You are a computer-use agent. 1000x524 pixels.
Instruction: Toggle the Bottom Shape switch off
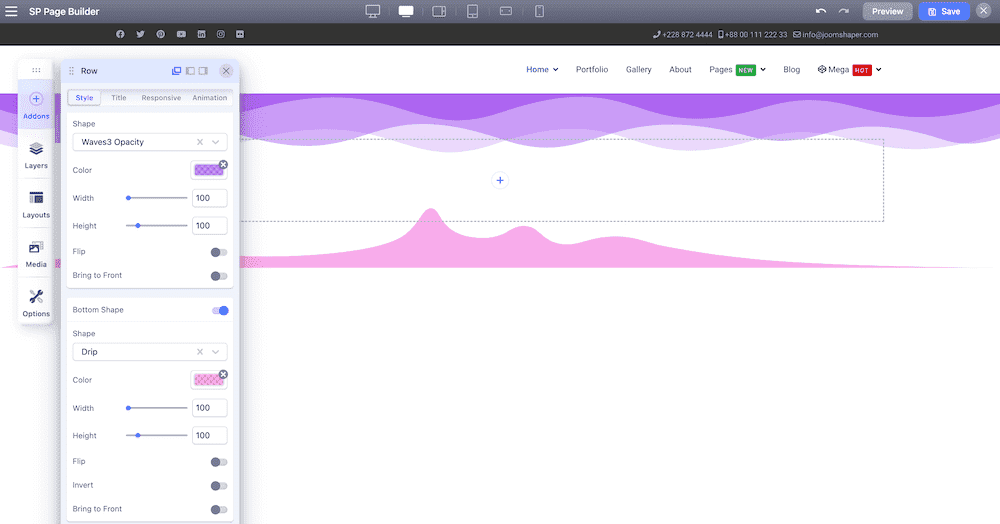click(x=220, y=310)
